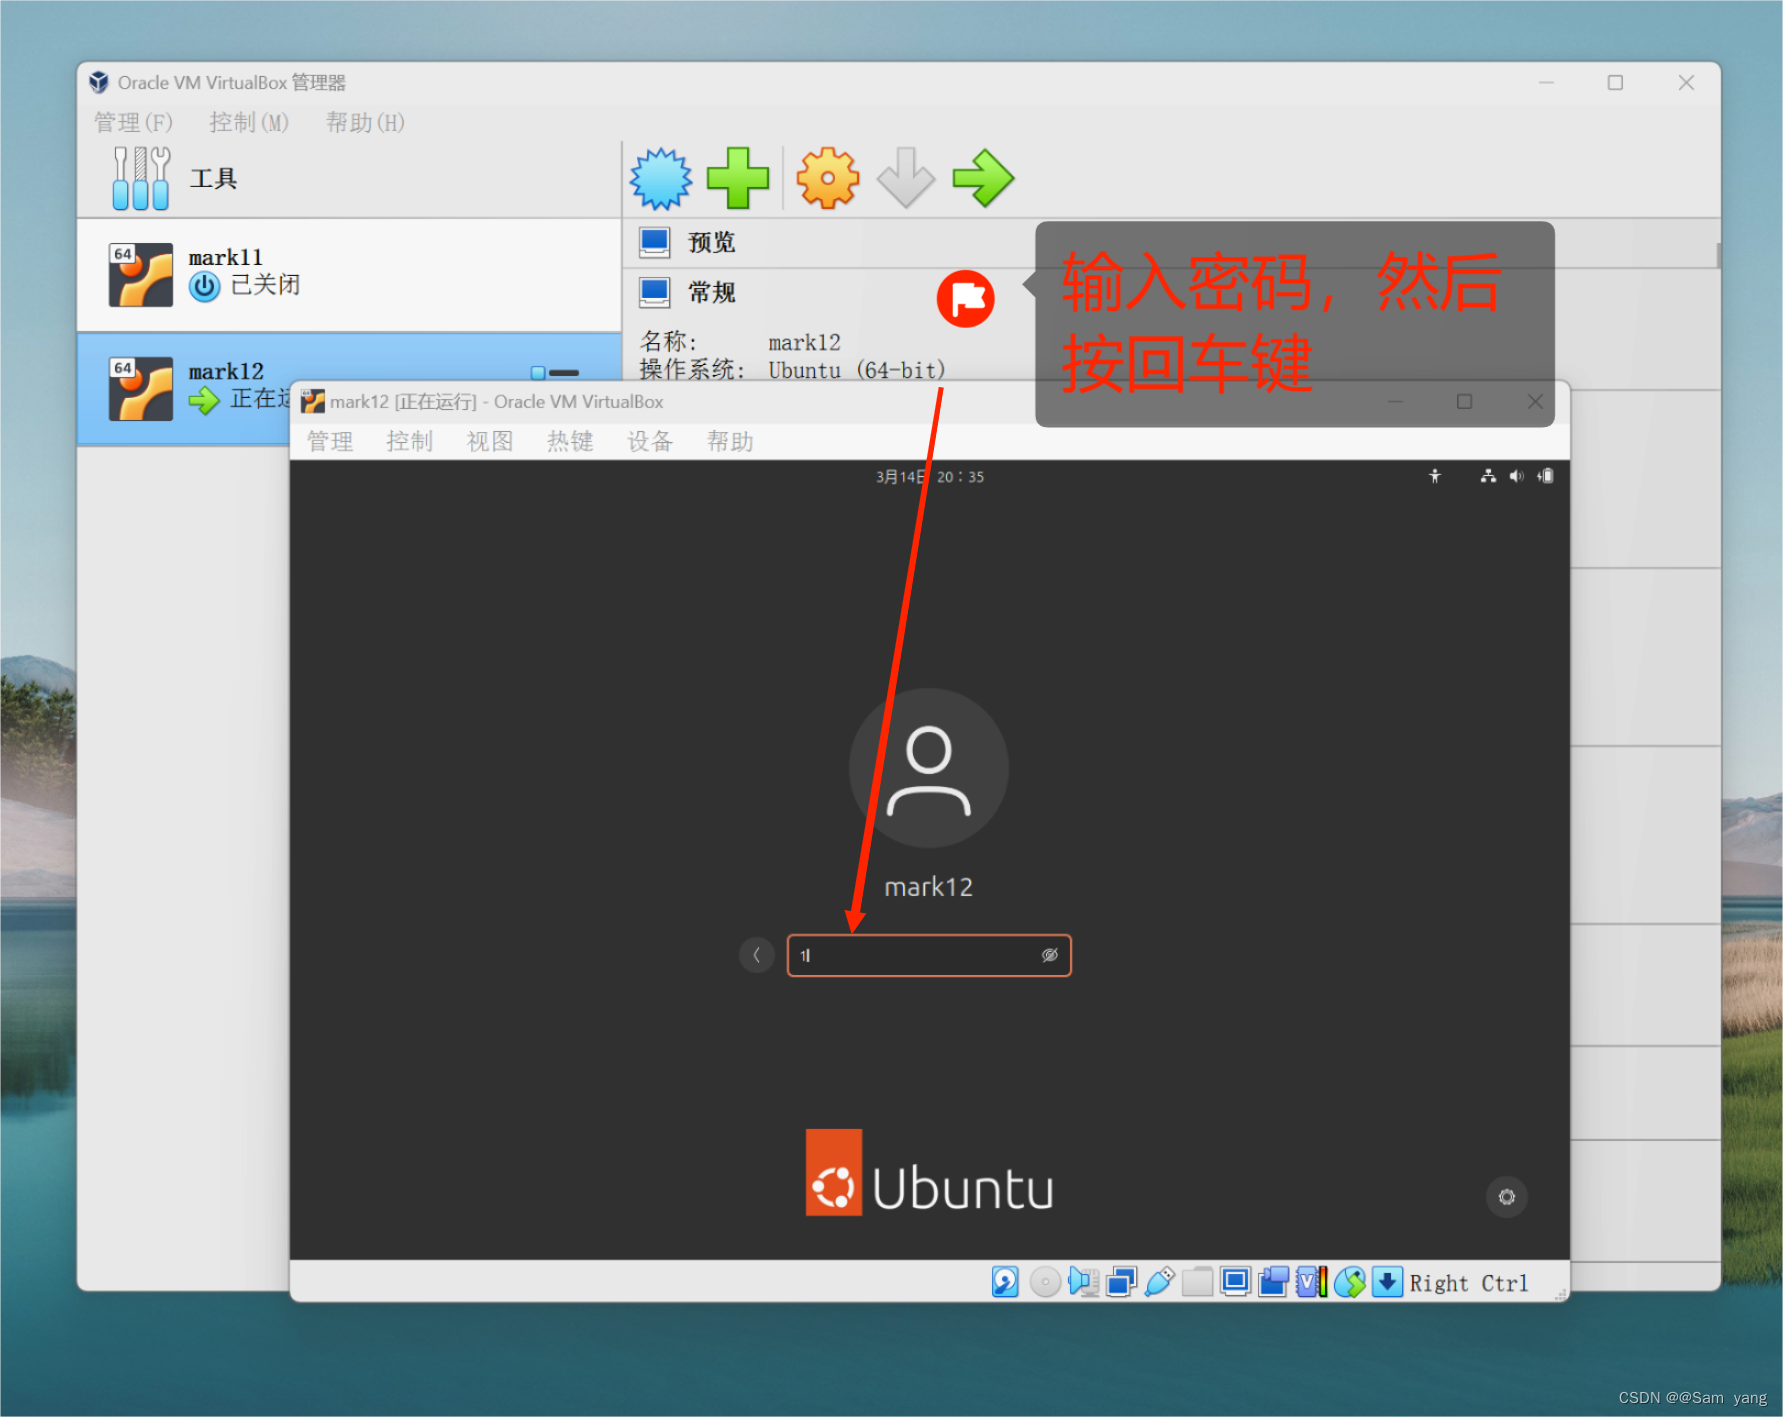The image size is (1783, 1417).
Task: Click 已关闭 status text under mark11
Action: 265,285
